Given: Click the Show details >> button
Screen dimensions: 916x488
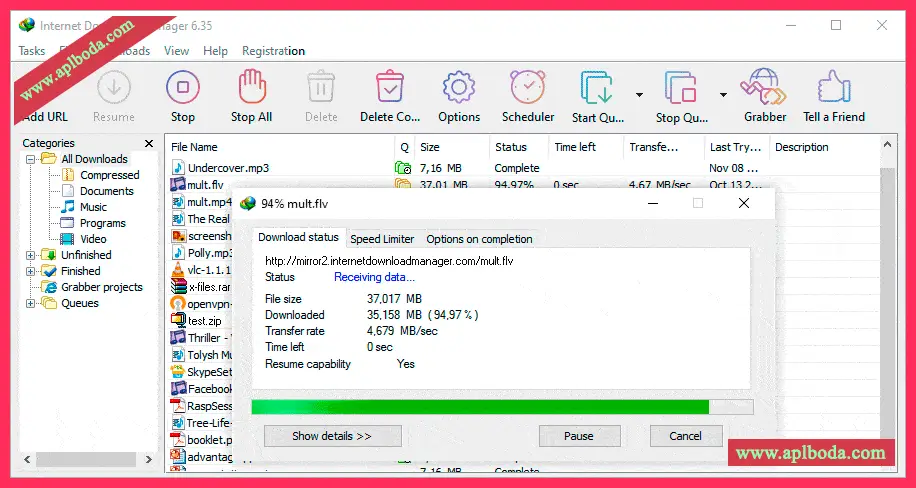Looking at the screenshot, I should (332, 436).
